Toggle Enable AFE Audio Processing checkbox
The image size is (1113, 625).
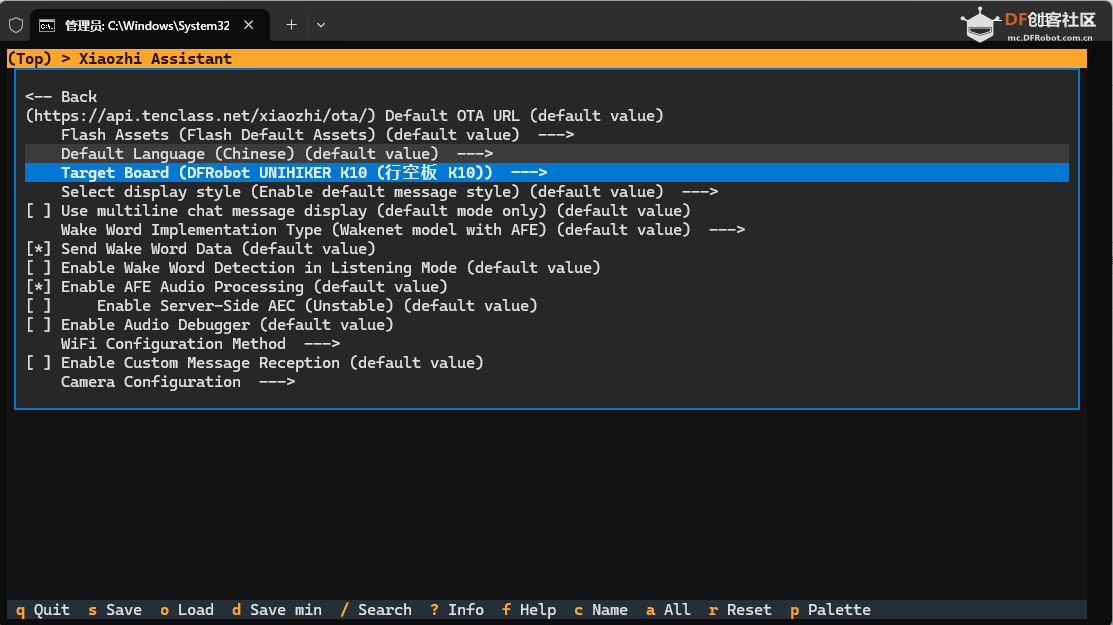point(38,287)
